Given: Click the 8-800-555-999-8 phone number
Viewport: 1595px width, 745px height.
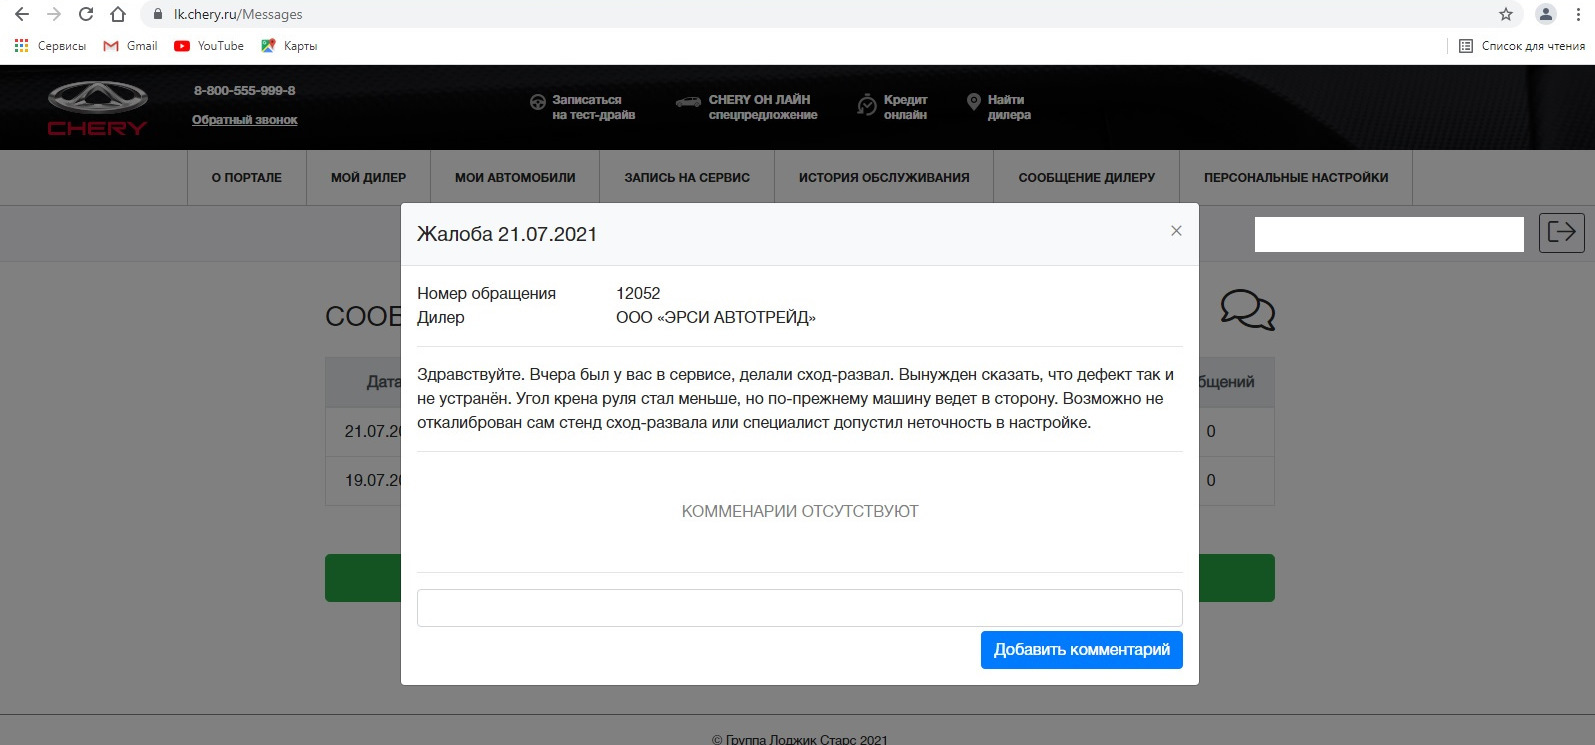Looking at the screenshot, I should 245,91.
